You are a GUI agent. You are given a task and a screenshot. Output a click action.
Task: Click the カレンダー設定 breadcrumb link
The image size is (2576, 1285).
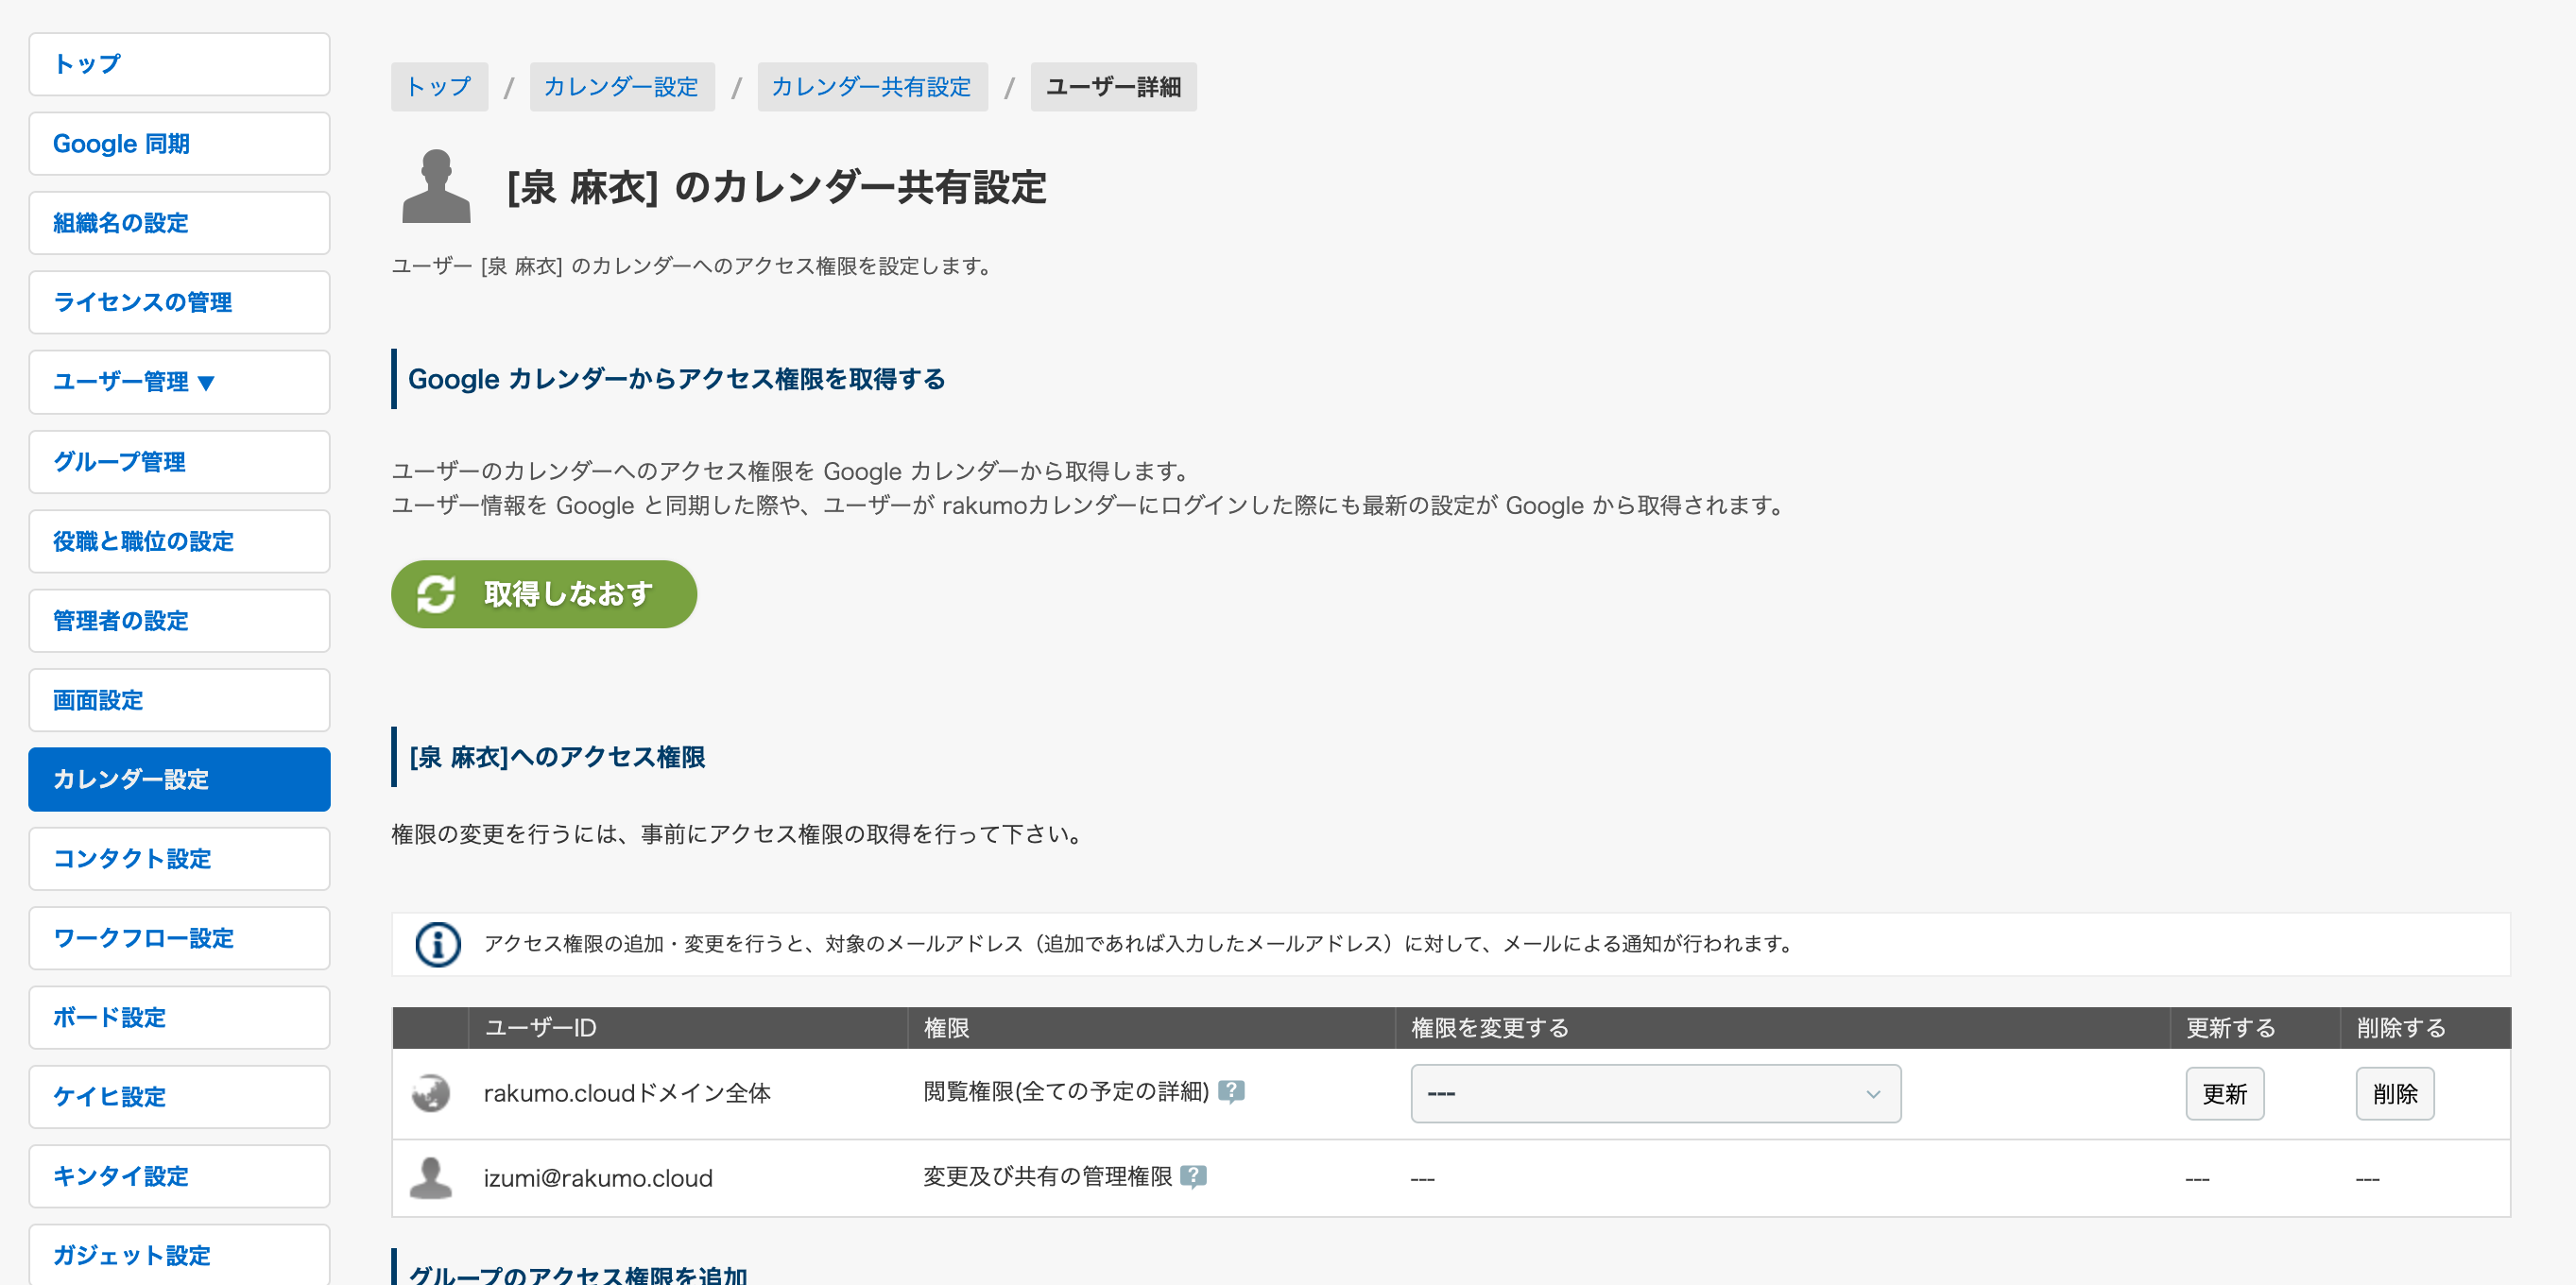[x=621, y=87]
